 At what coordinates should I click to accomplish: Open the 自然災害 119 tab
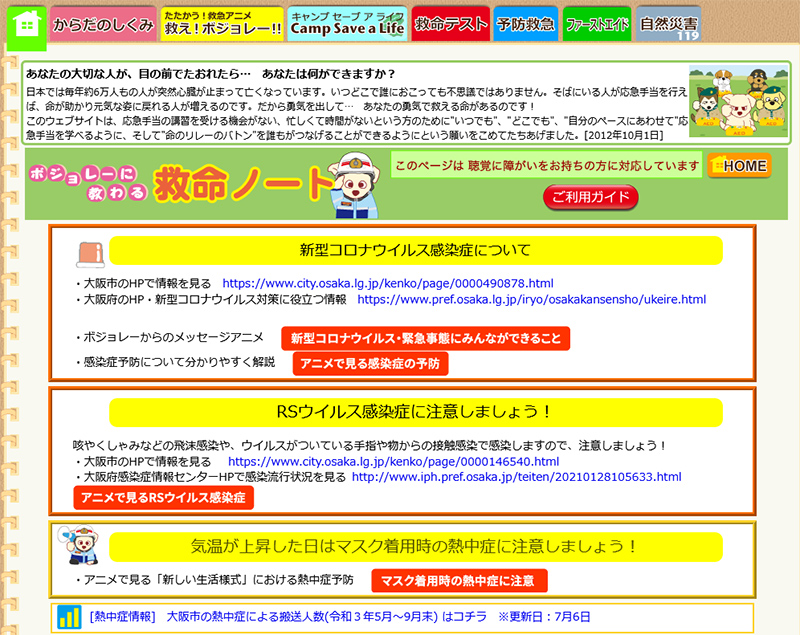click(668, 25)
